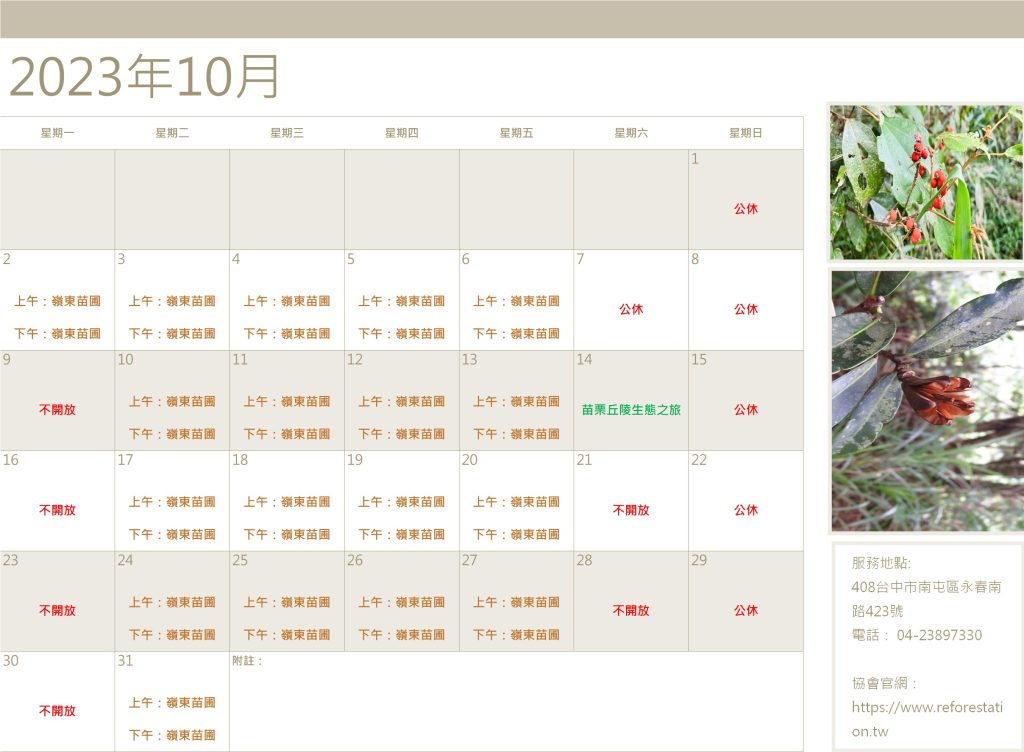Click the 公休 label on October 7
Image resolution: width=1024 pixels, height=752 pixels.
(x=631, y=309)
